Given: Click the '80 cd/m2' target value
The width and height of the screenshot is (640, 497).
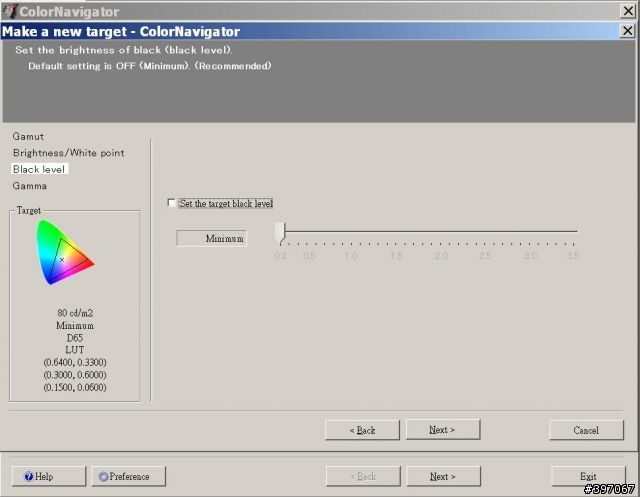Looking at the screenshot, I should click(75, 313).
